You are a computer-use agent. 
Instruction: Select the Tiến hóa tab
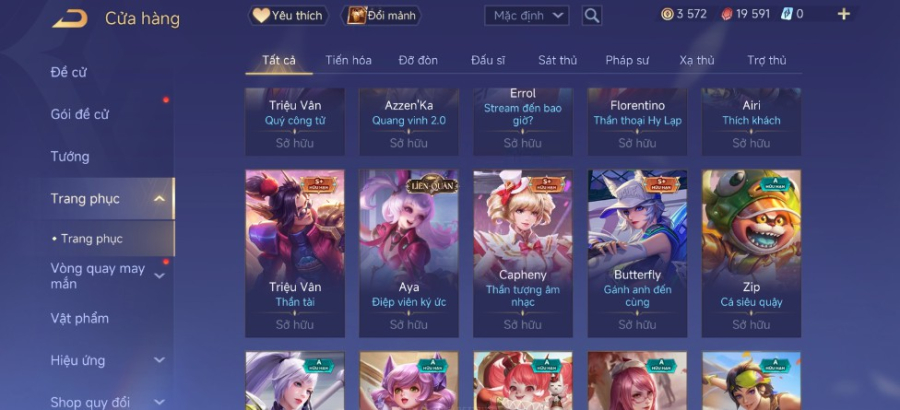tap(348, 60)
